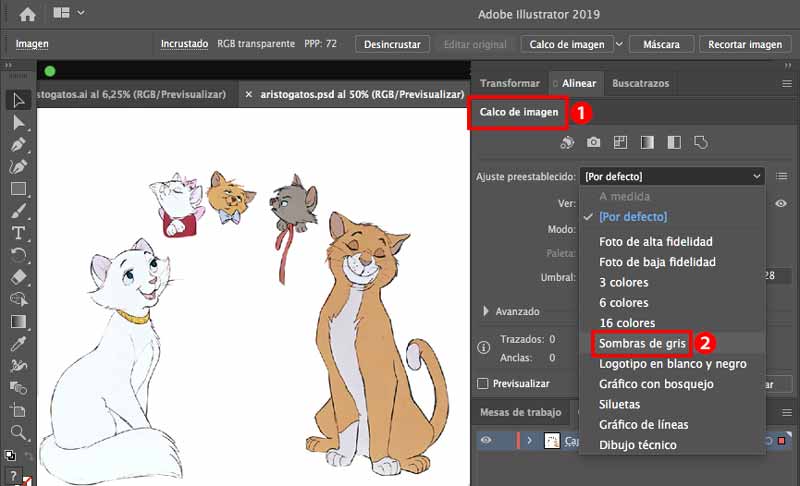Expand the layer row chevron
Viewport: 800px width, 486px height.
(530, 440)
